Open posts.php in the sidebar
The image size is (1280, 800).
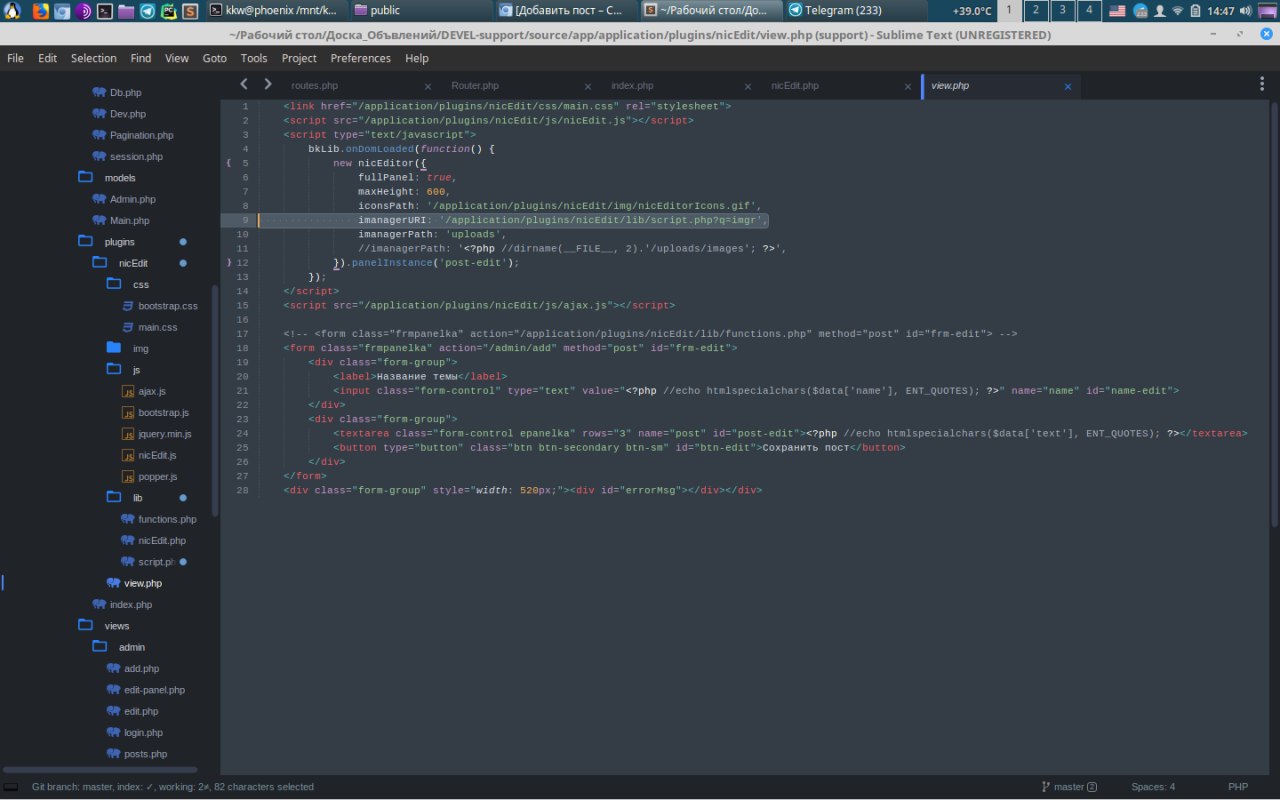click(x=146, y=754)
